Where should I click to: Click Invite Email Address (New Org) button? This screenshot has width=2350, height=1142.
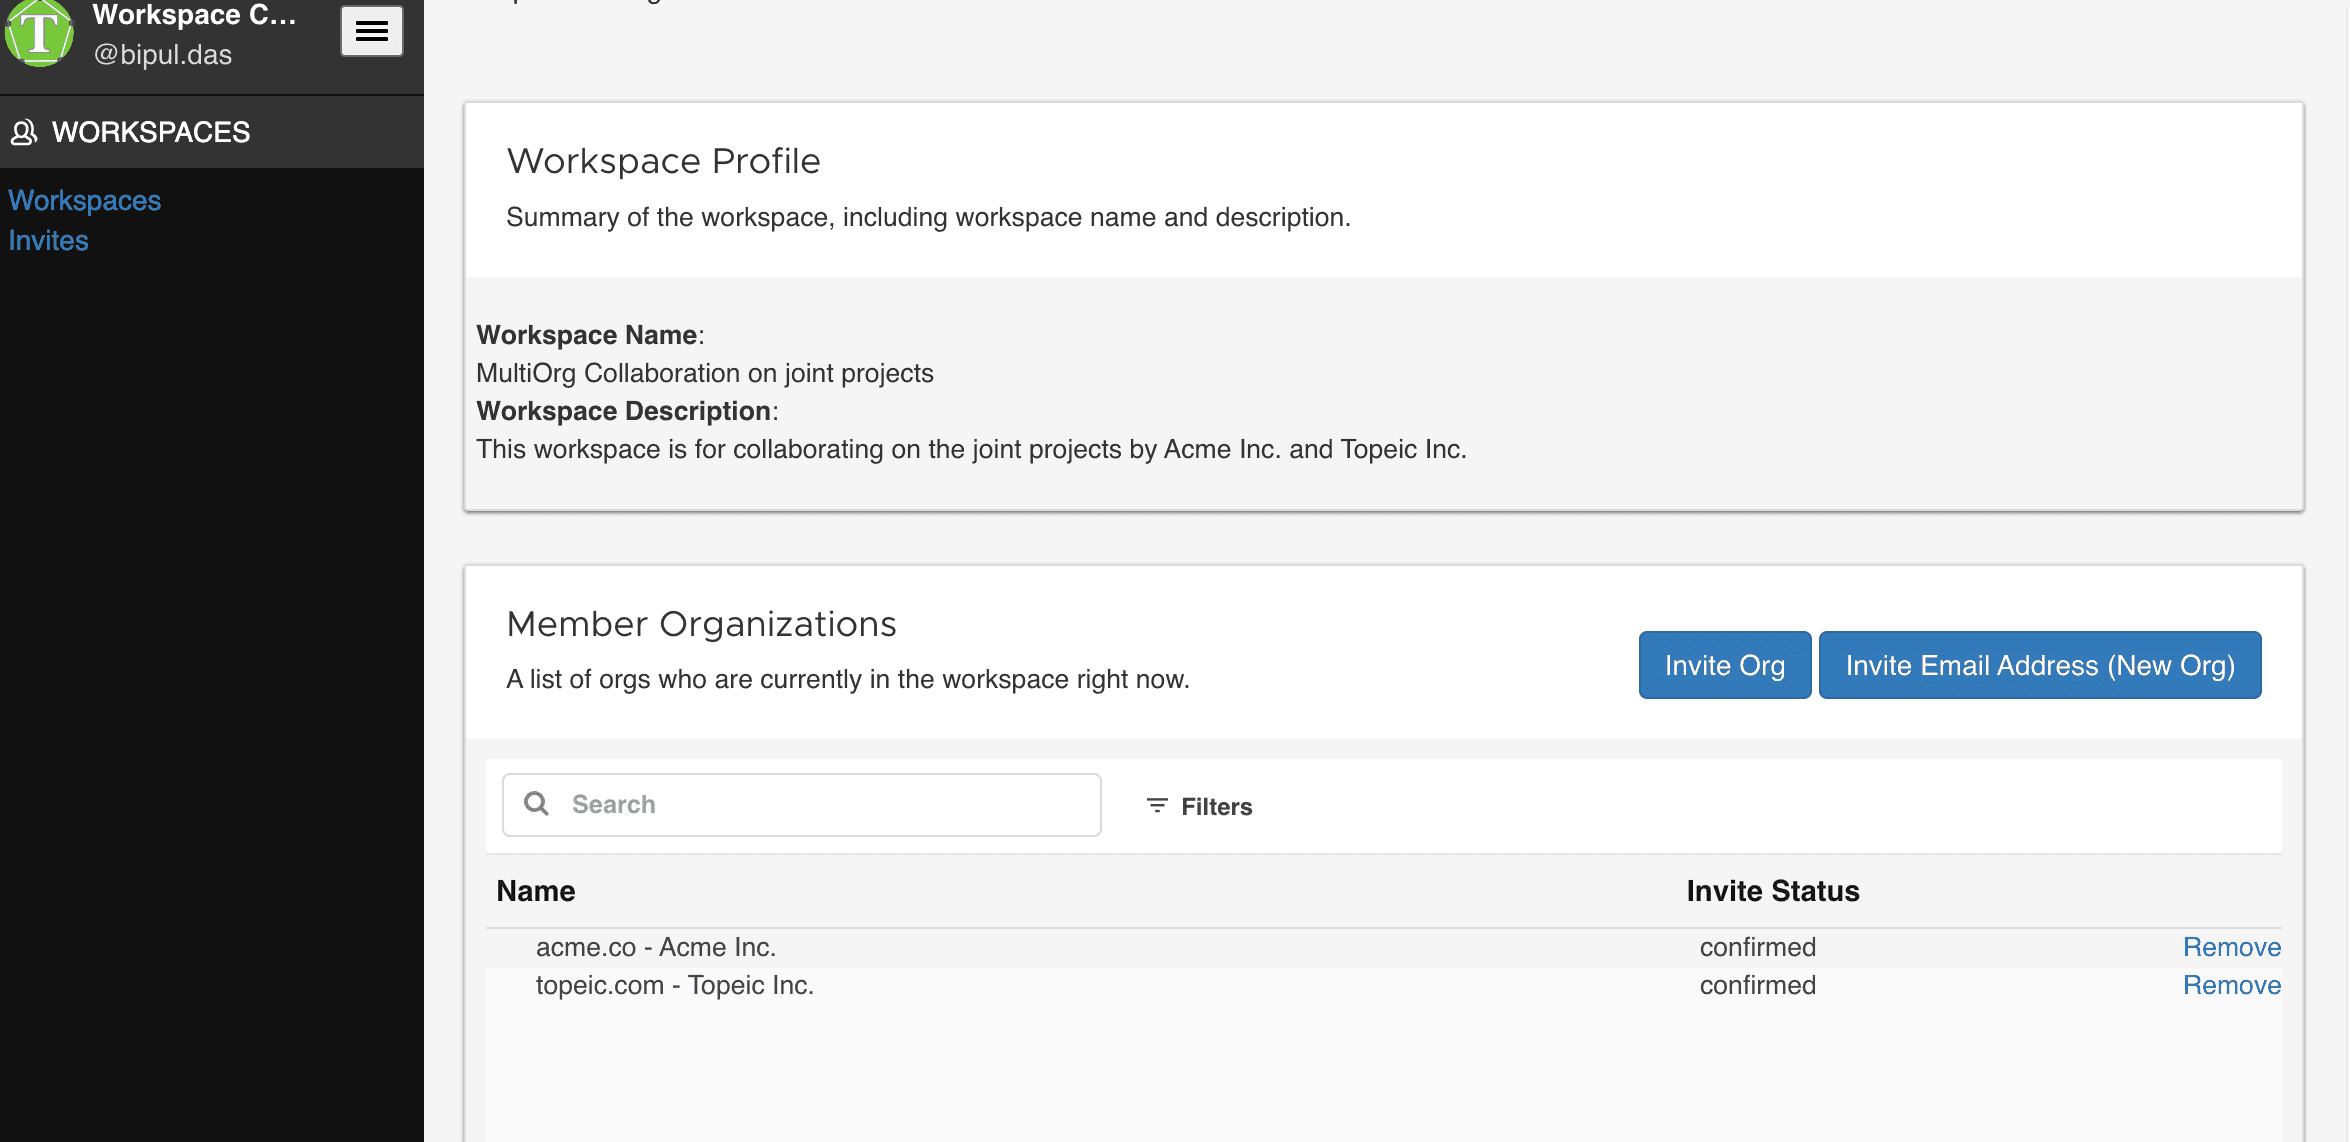tap(2040, 665)
